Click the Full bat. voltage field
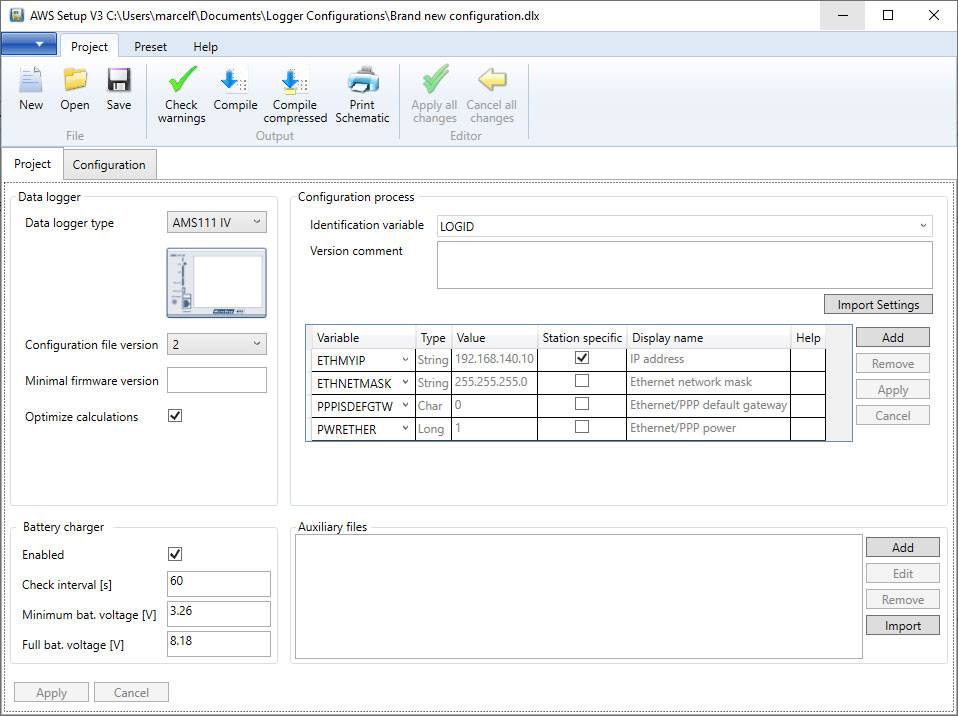 point(219,644)
